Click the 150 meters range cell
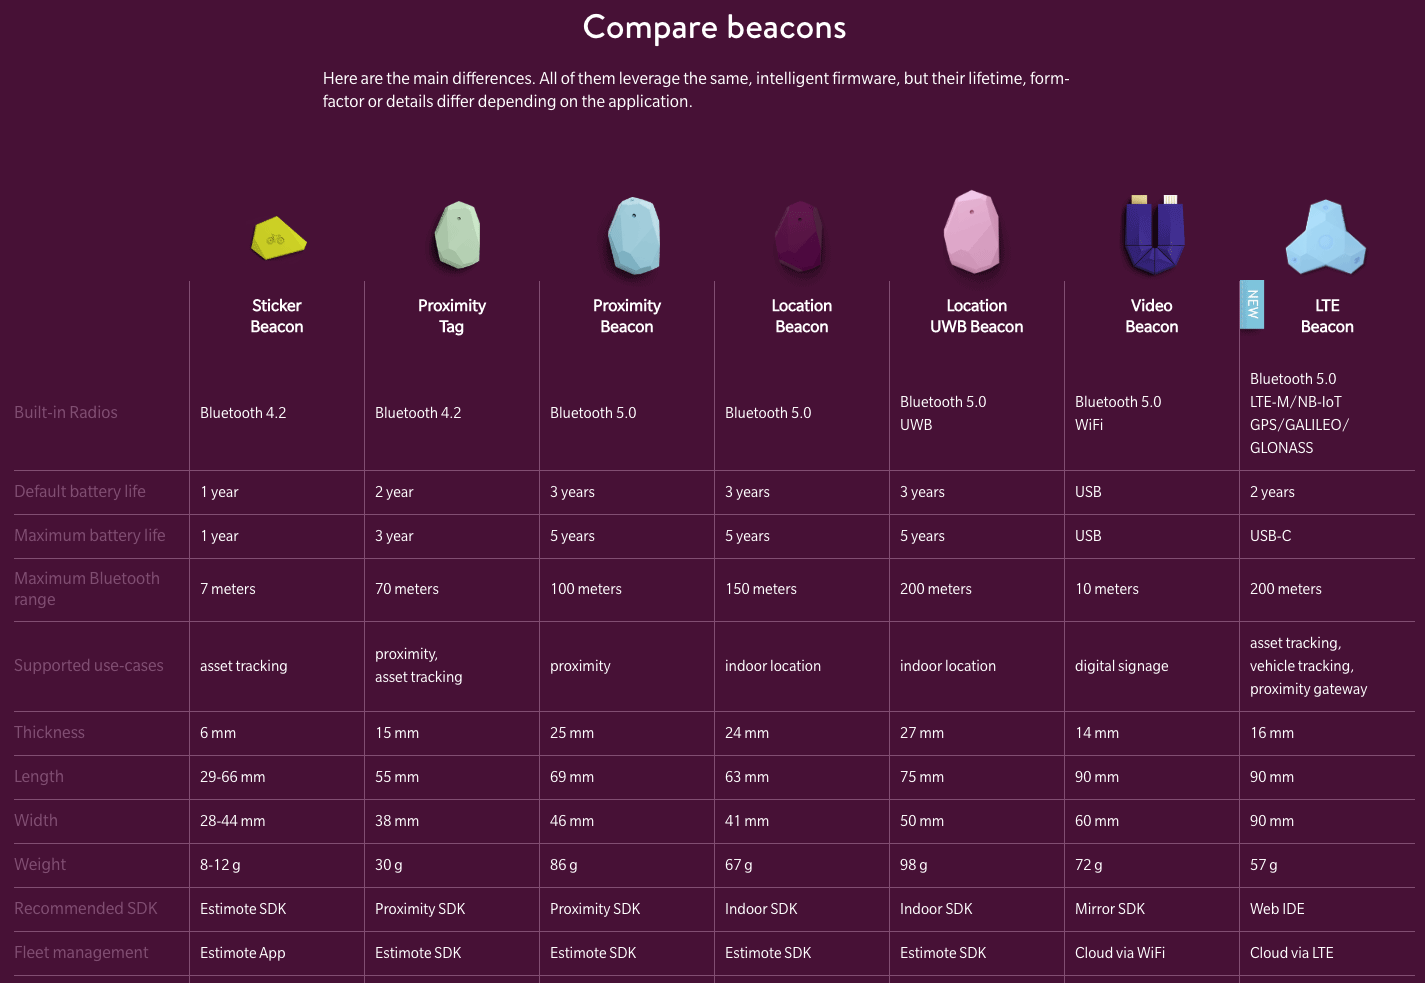Image resolution: width=1425 pixels, height=983 pixels. 761,589
